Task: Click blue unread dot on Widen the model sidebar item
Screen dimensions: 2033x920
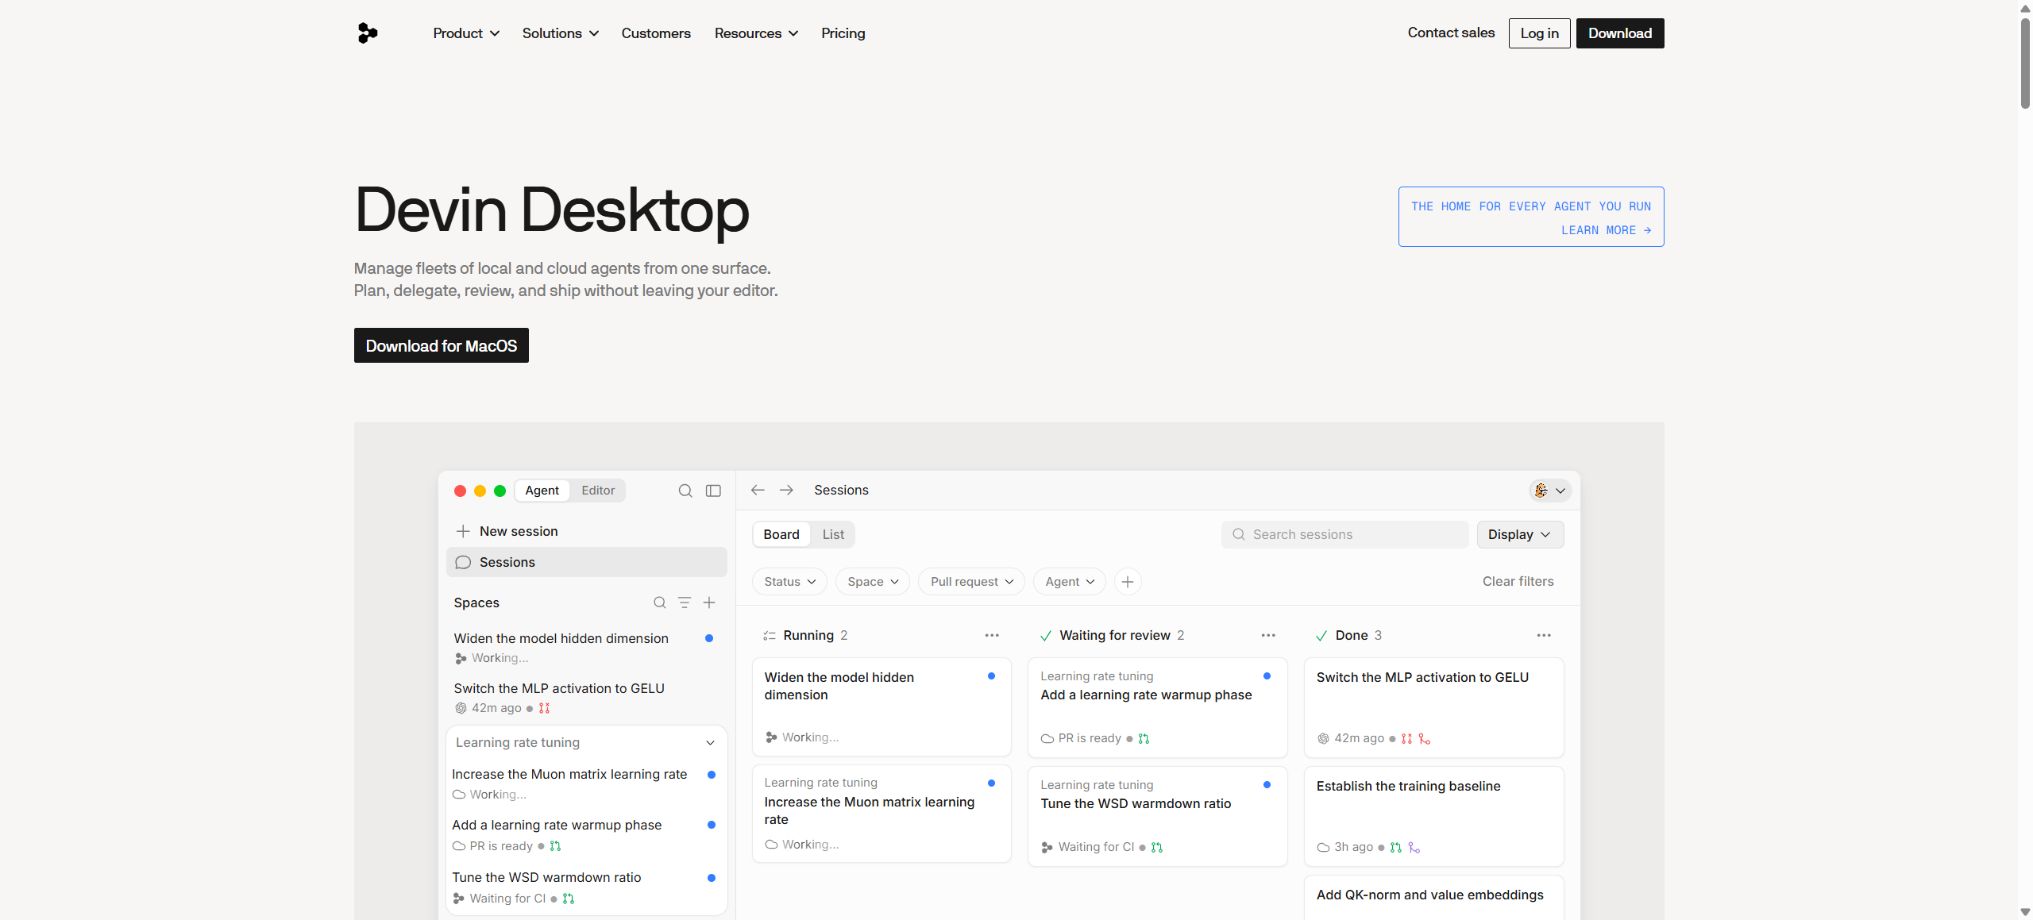Action: (x=709, y=638)
